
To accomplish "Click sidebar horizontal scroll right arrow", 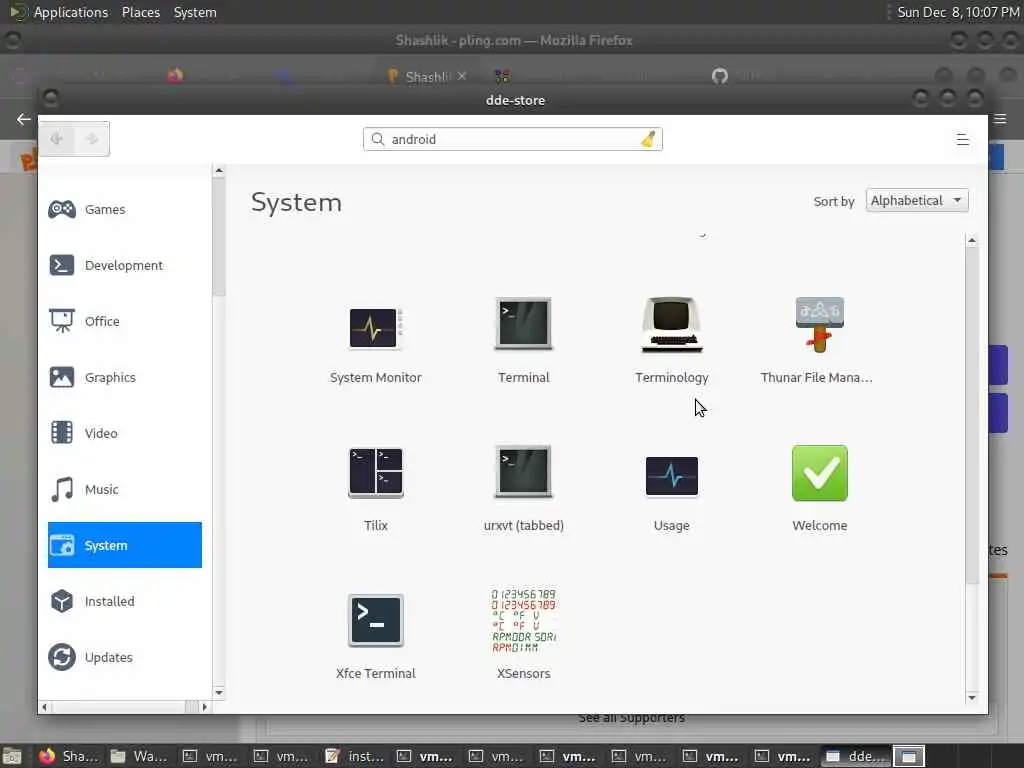I will pyautogui.click(x=204, y=707).
